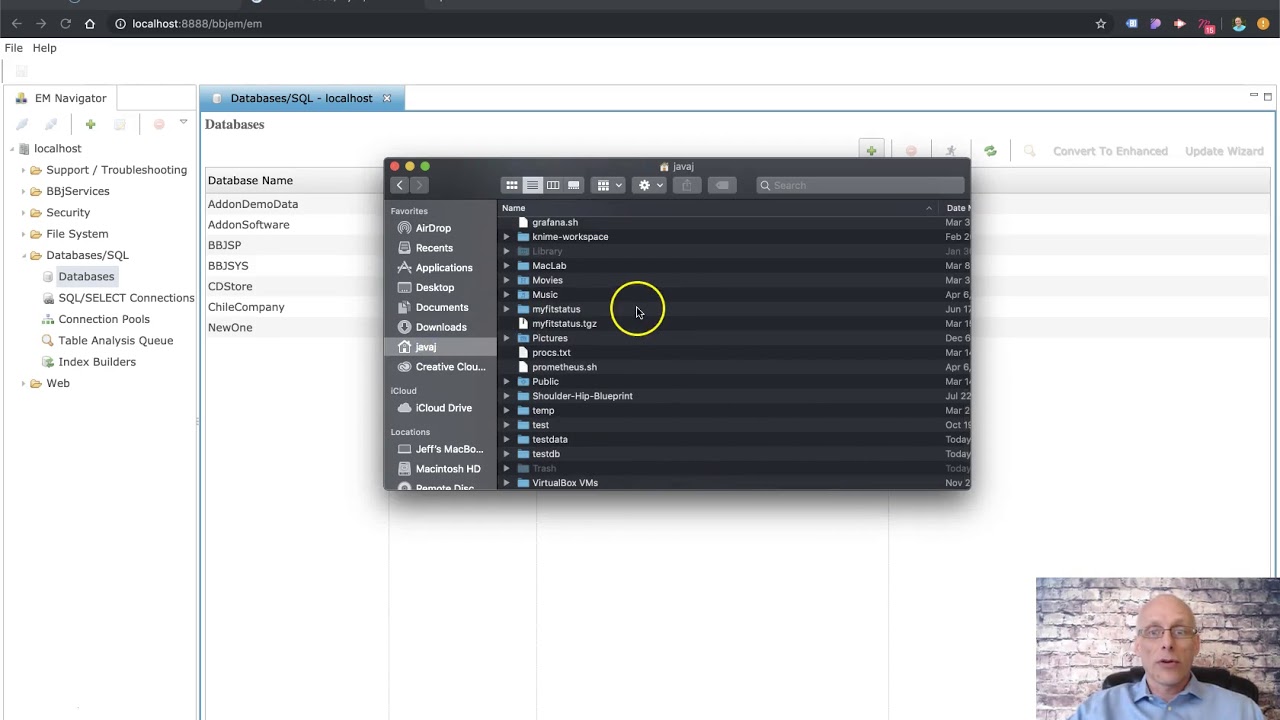Viewport: 1280px width, 720px height.
Task: Select the EM Navigator tab
Action: coord(61,98)
